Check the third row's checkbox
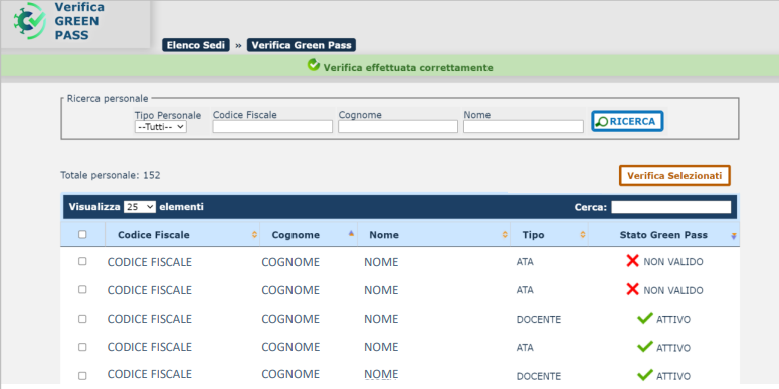 coord(82,319)
